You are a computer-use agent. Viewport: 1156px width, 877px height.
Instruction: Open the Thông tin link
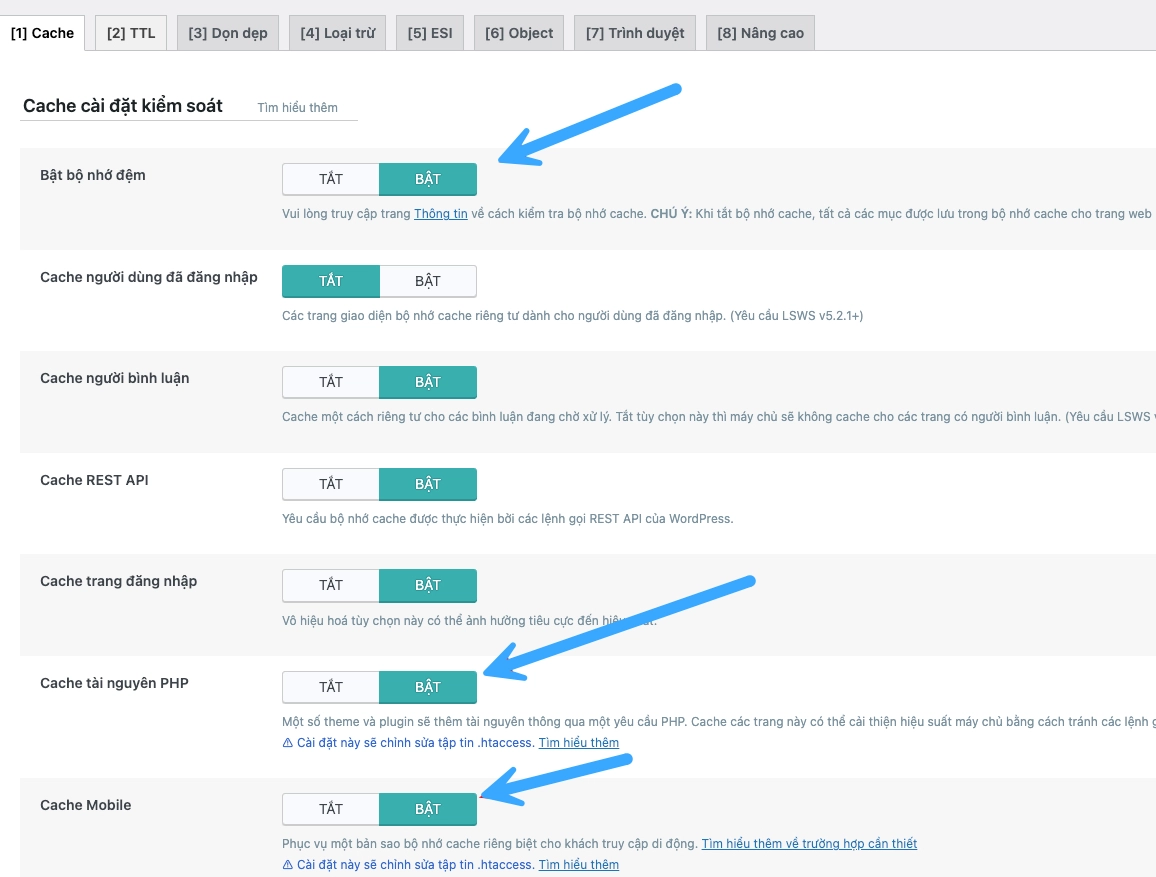pos(440,213)
